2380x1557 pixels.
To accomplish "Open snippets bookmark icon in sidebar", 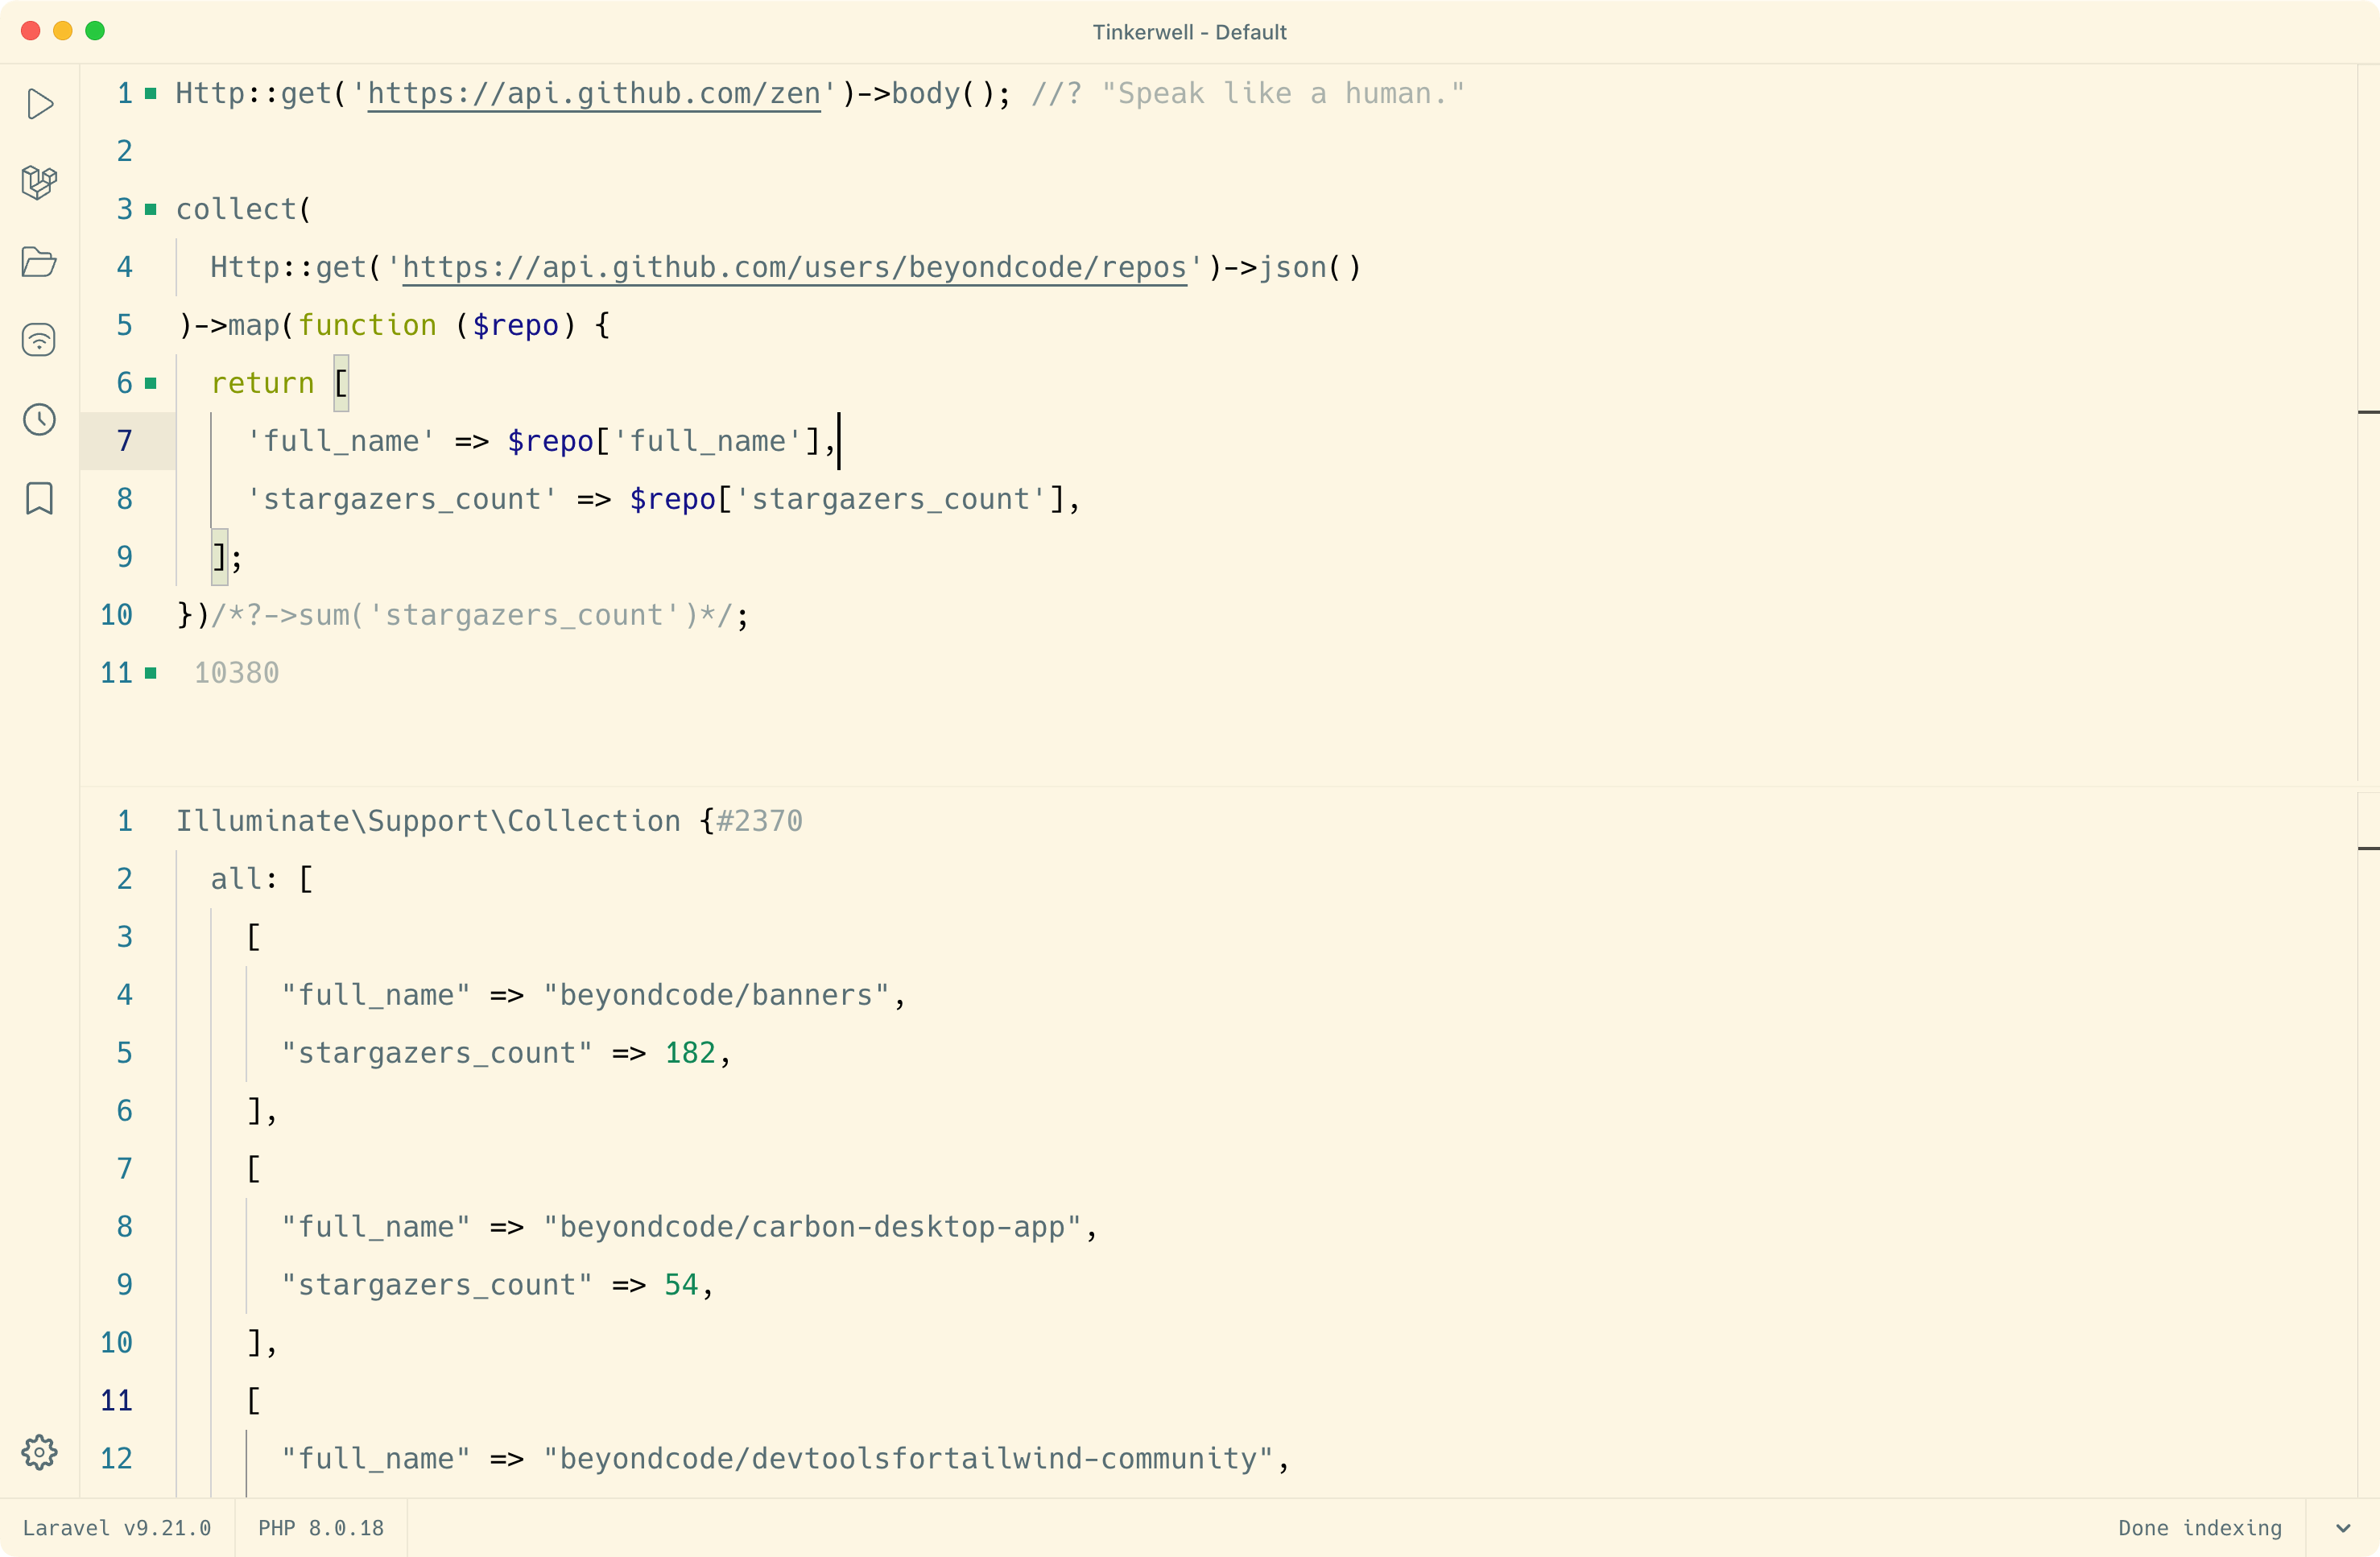I will tap(39, 498).
